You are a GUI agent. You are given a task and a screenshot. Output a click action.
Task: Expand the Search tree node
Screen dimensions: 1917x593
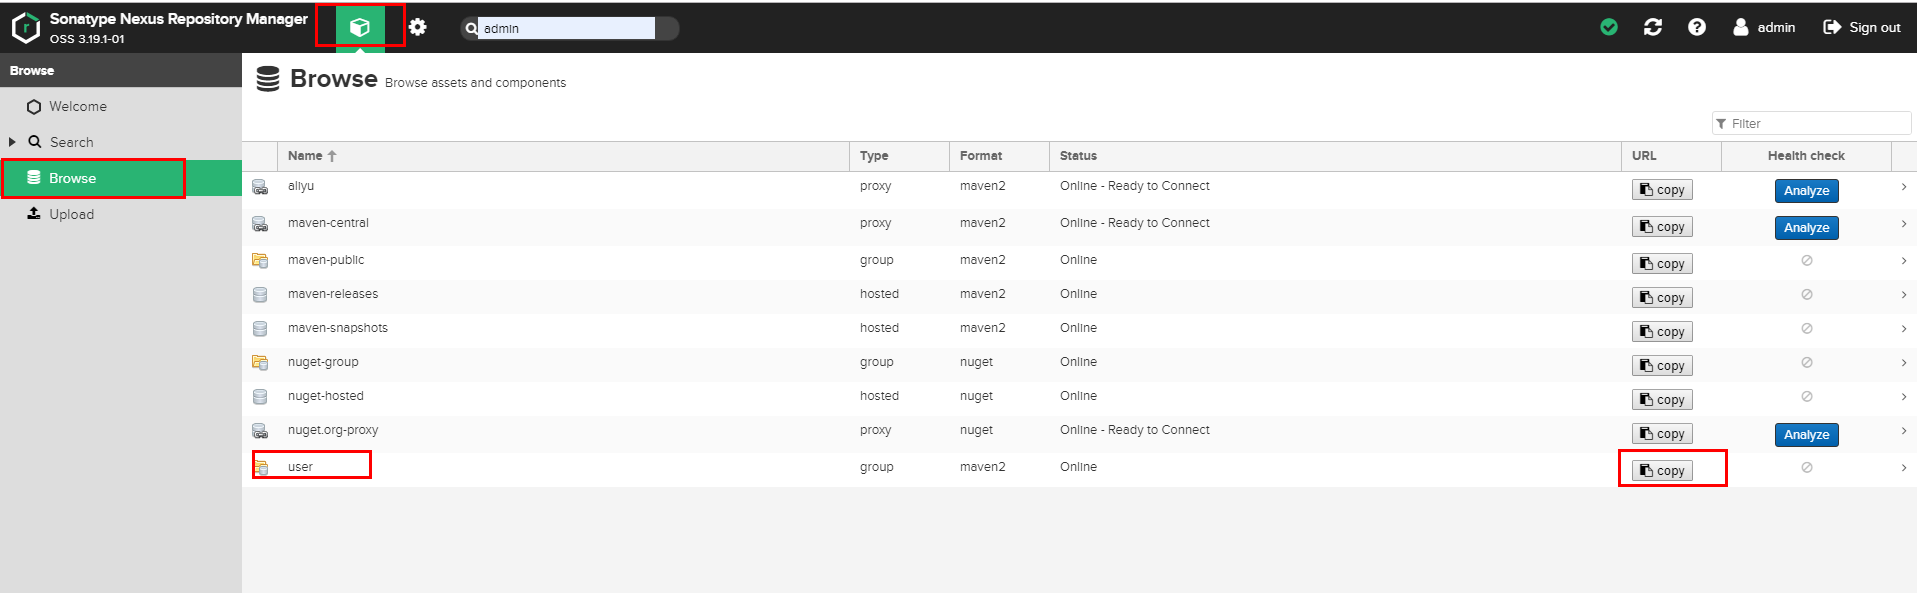(x=12, y=142)
